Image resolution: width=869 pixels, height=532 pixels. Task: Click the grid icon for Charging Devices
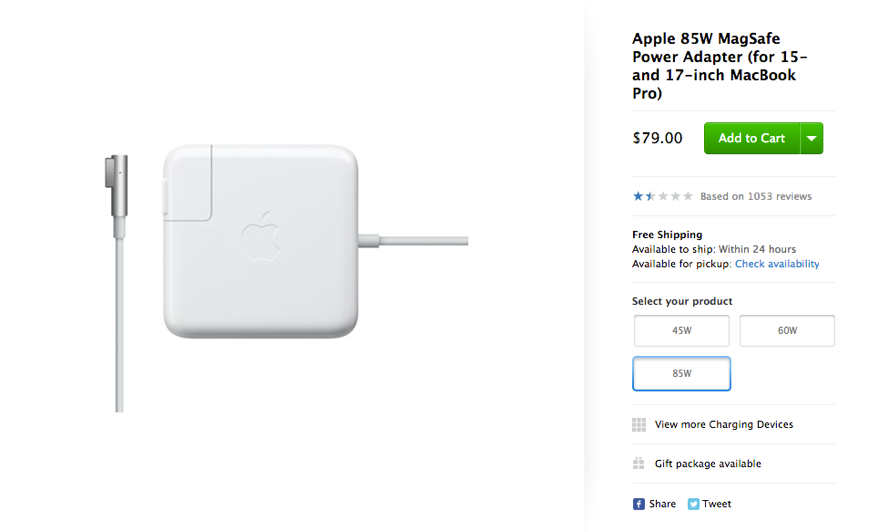click(x=639, y=425)
